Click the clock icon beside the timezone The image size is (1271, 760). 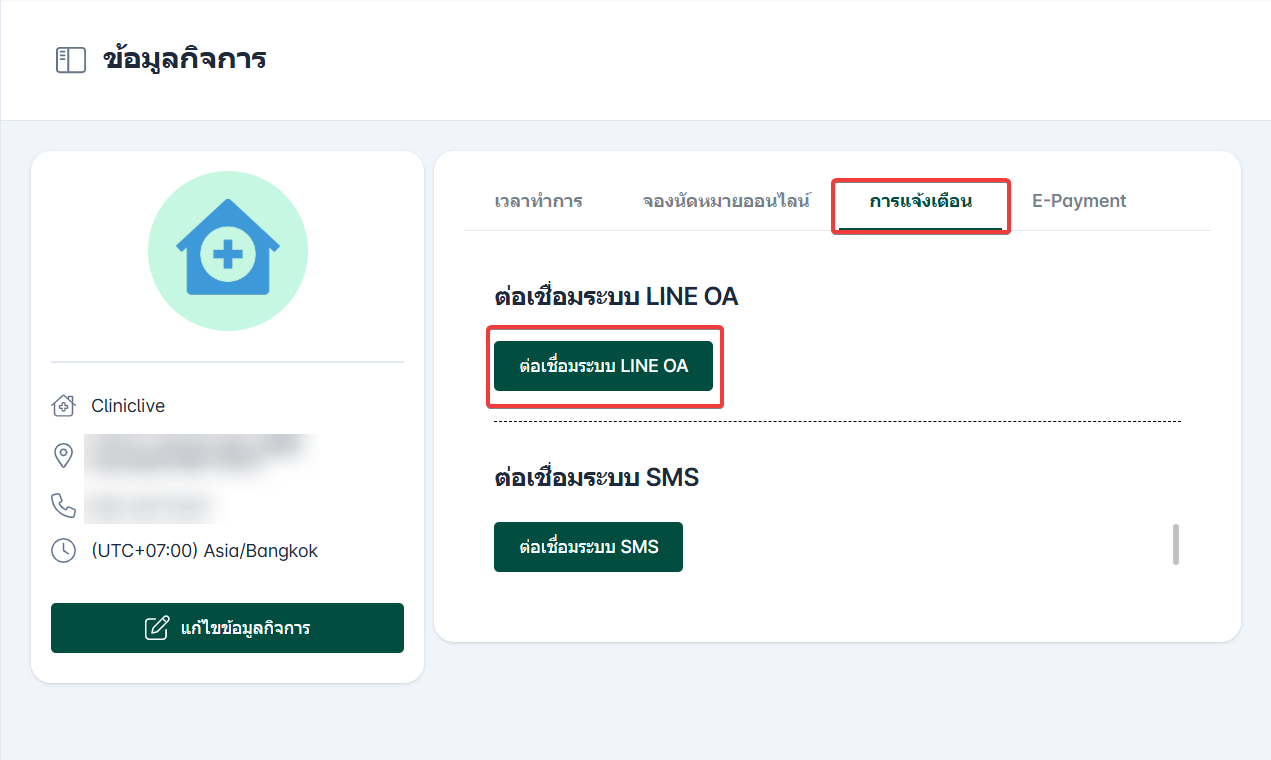pyautogui.click(x=63, y=551)
